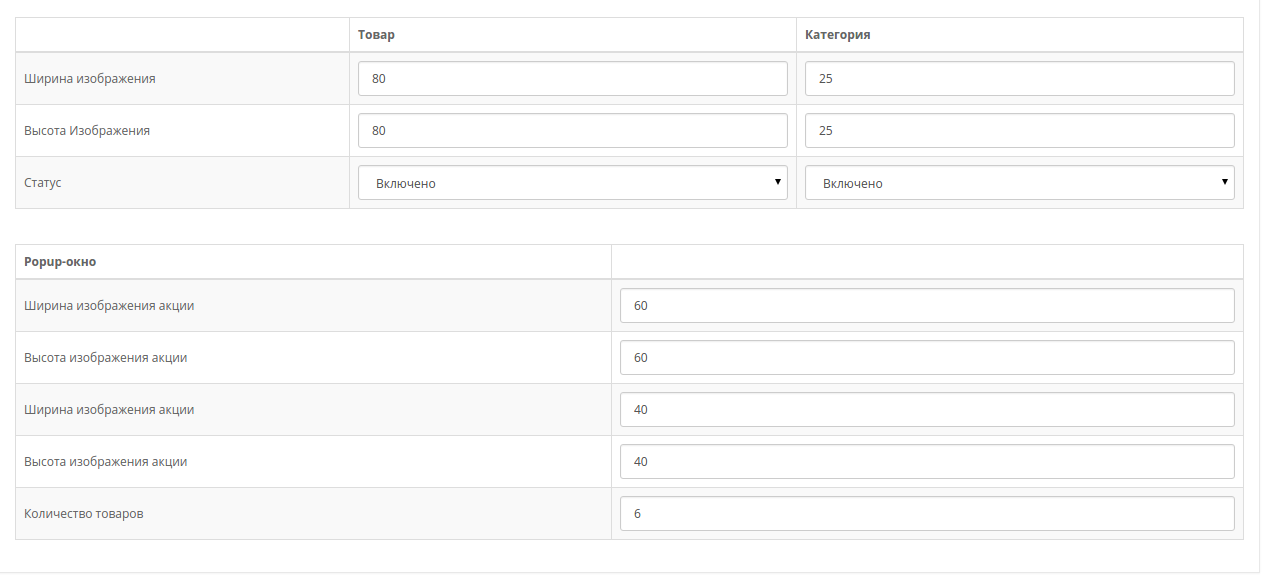This screenshot has width=1262, height=584.
Task: Focus Ширина изображения field under Товар
Action: pyautogui.click(x=573, y=79)
